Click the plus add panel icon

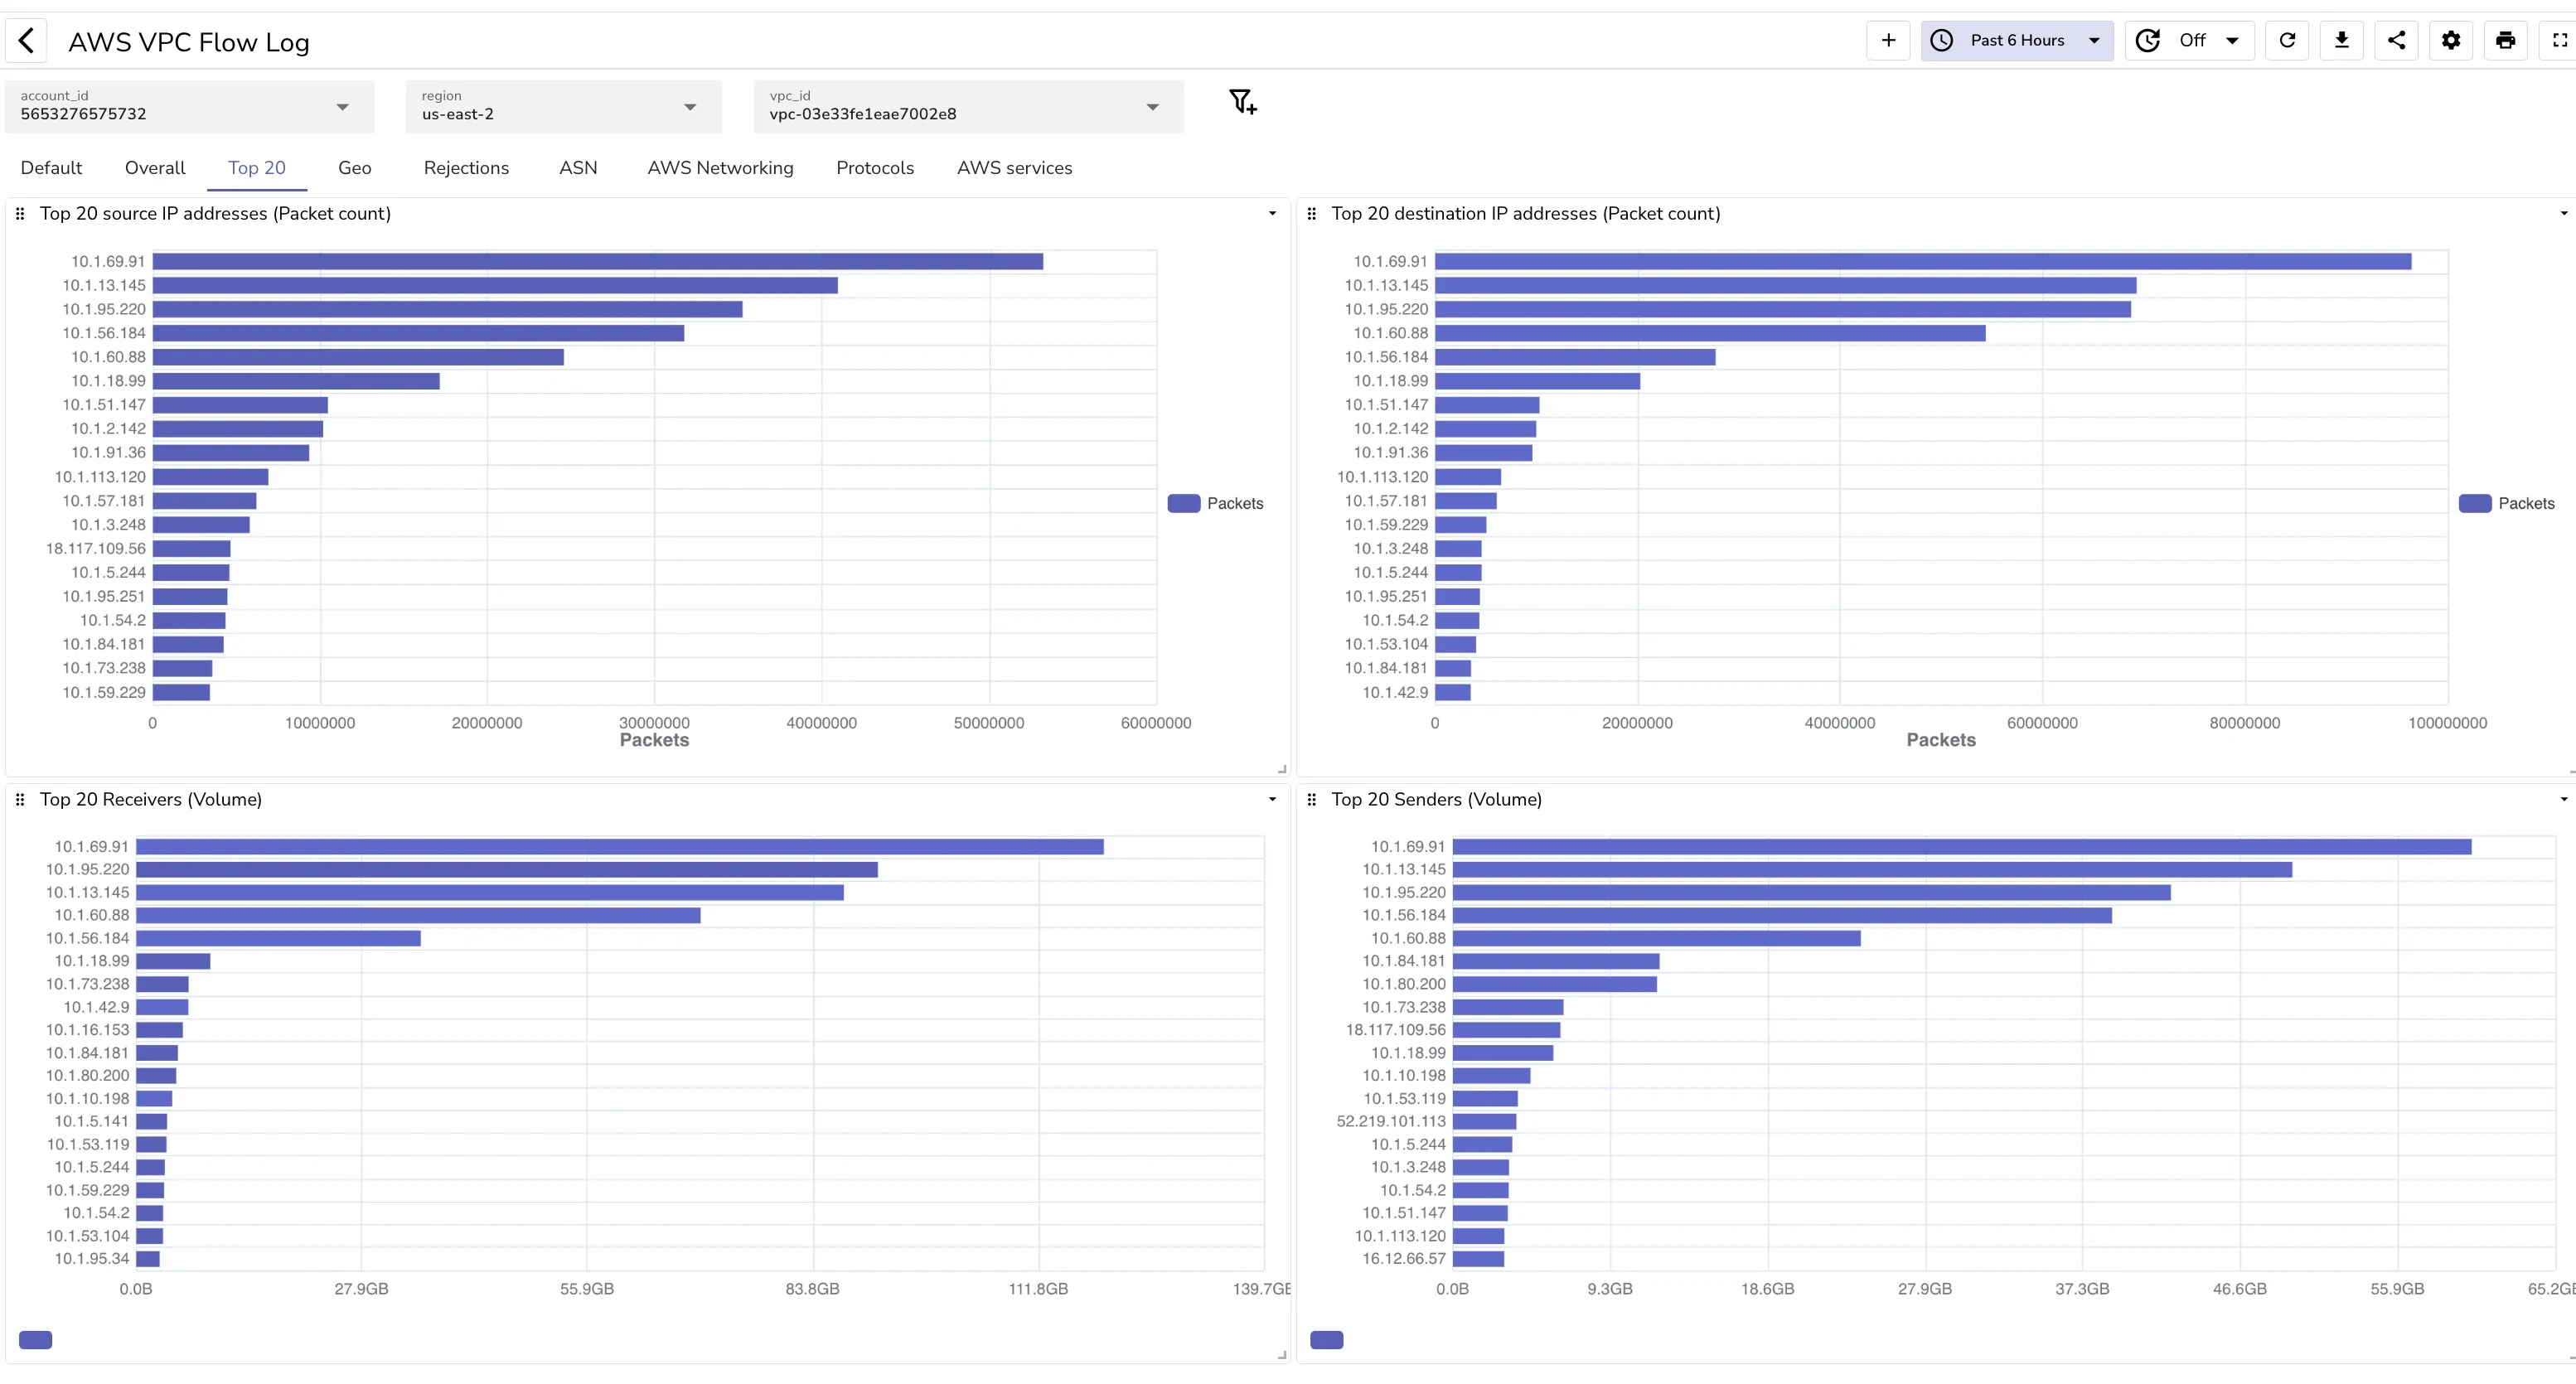(1887, 40)
